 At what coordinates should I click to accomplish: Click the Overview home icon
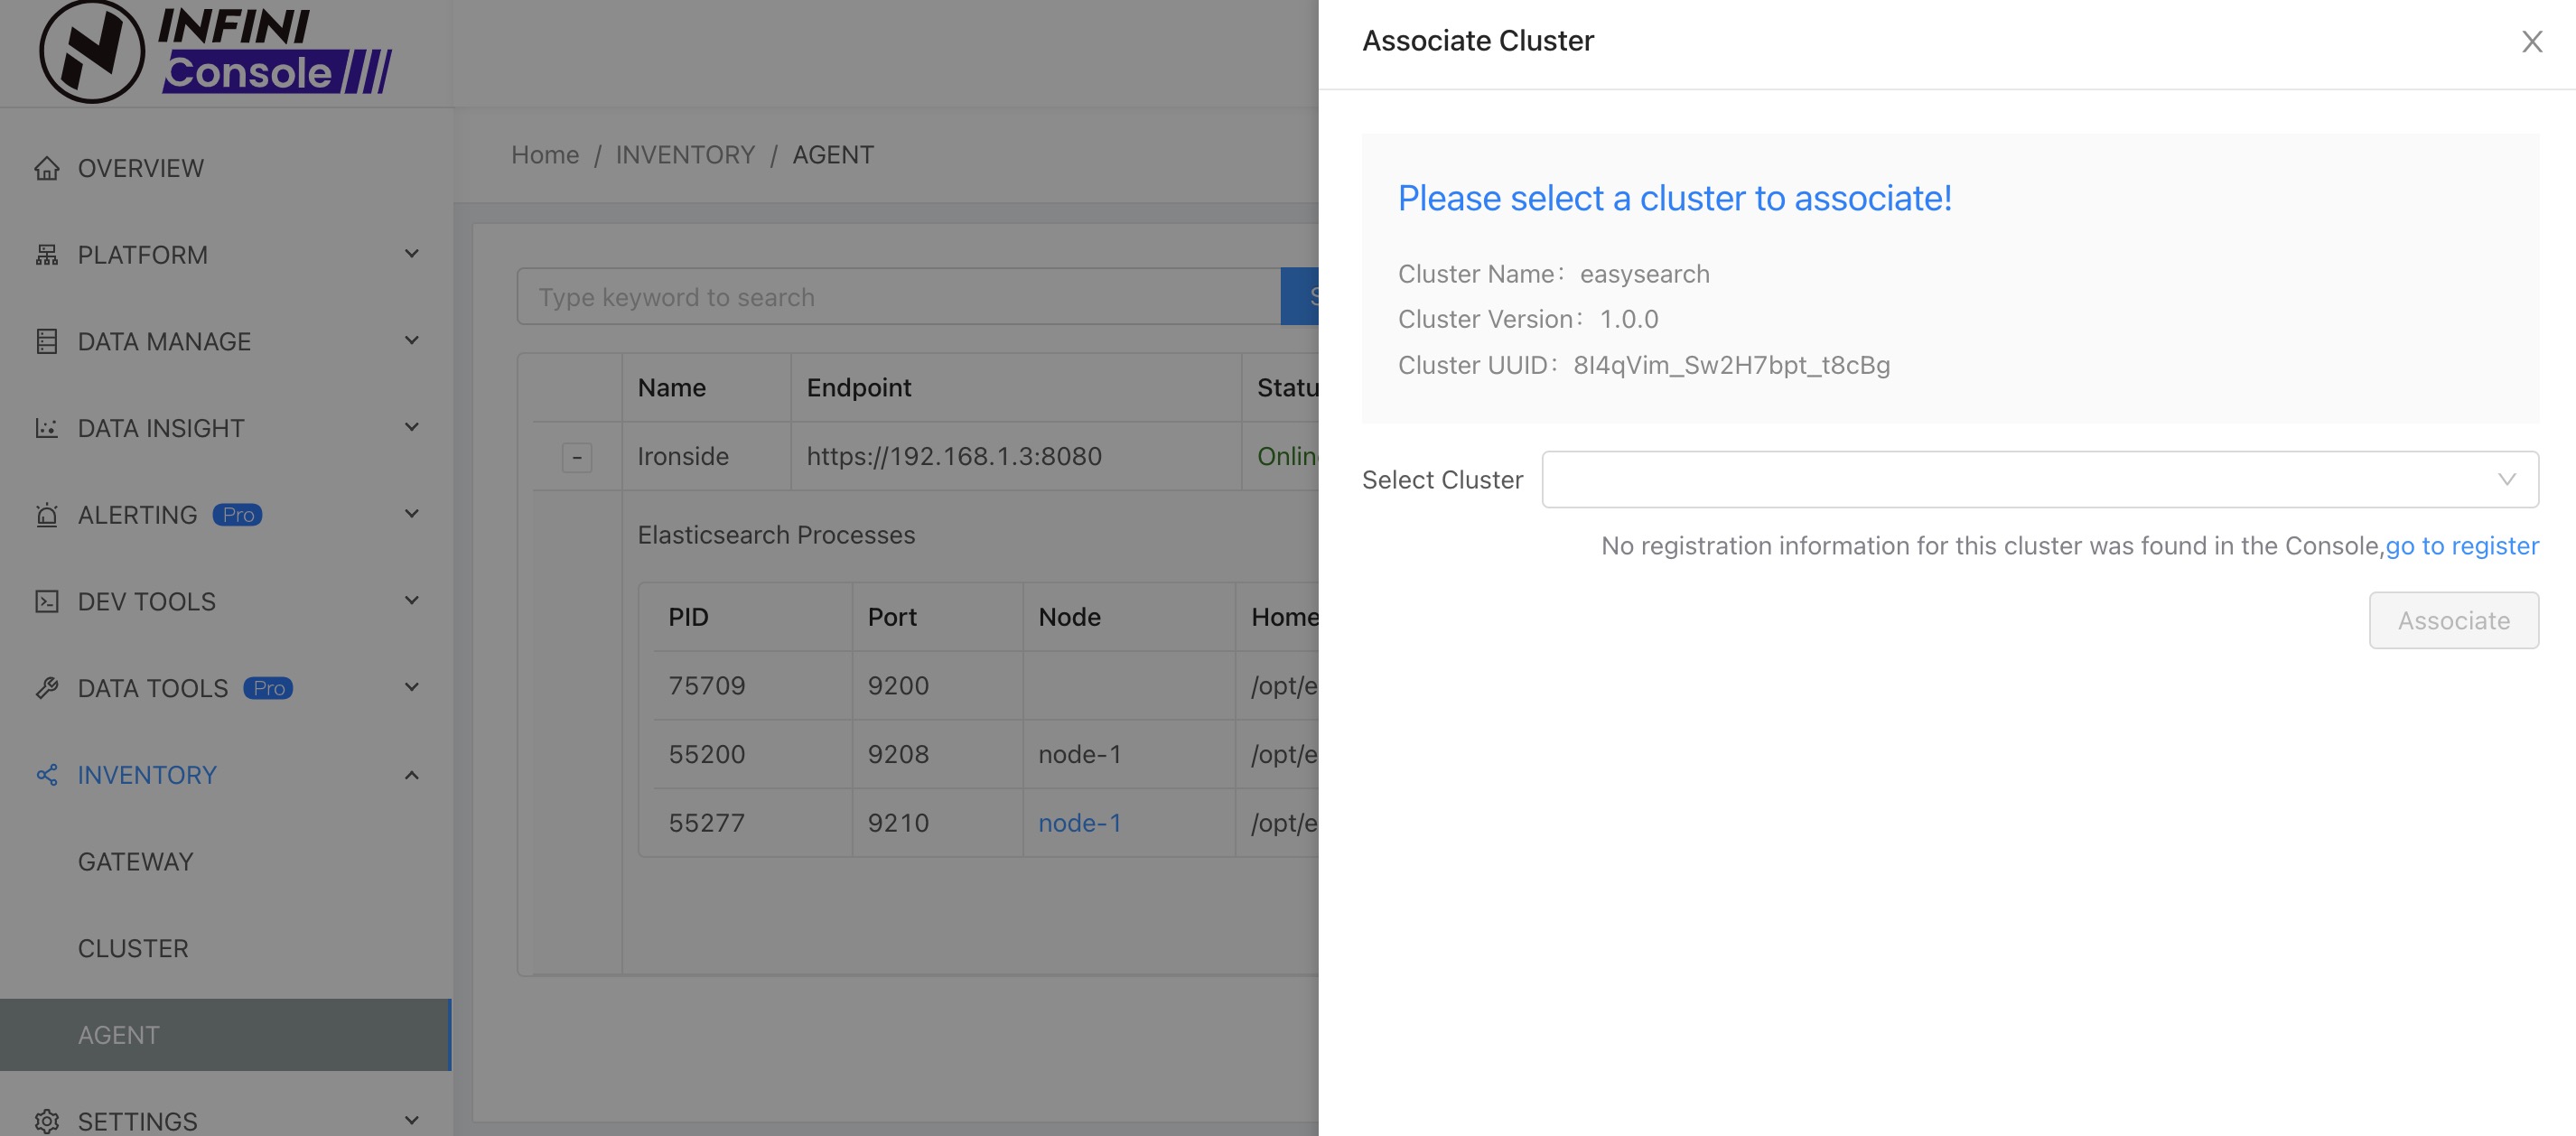(x=47, y=168)
